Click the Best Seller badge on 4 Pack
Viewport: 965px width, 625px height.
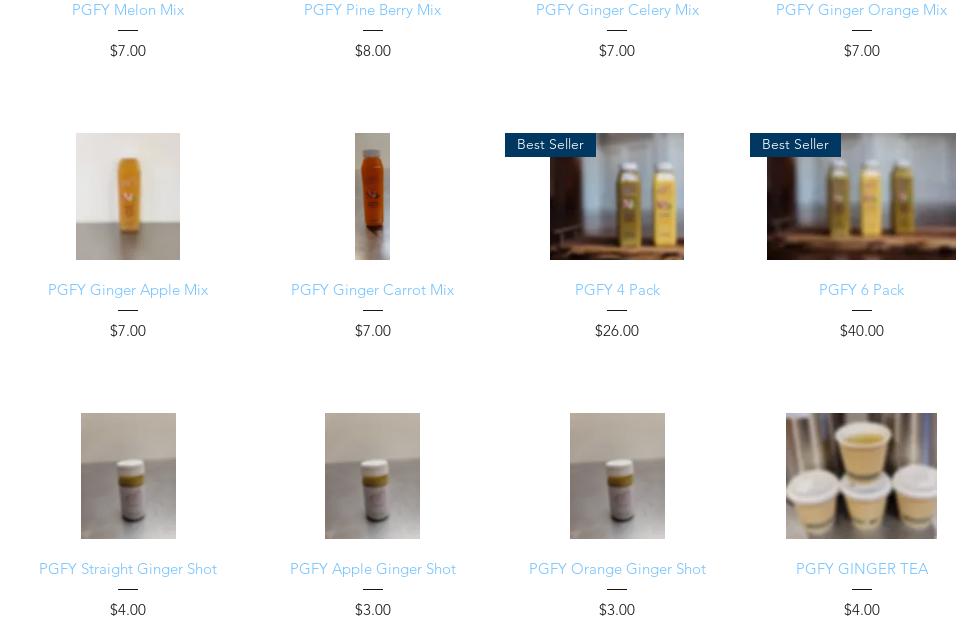click(550, 145)
